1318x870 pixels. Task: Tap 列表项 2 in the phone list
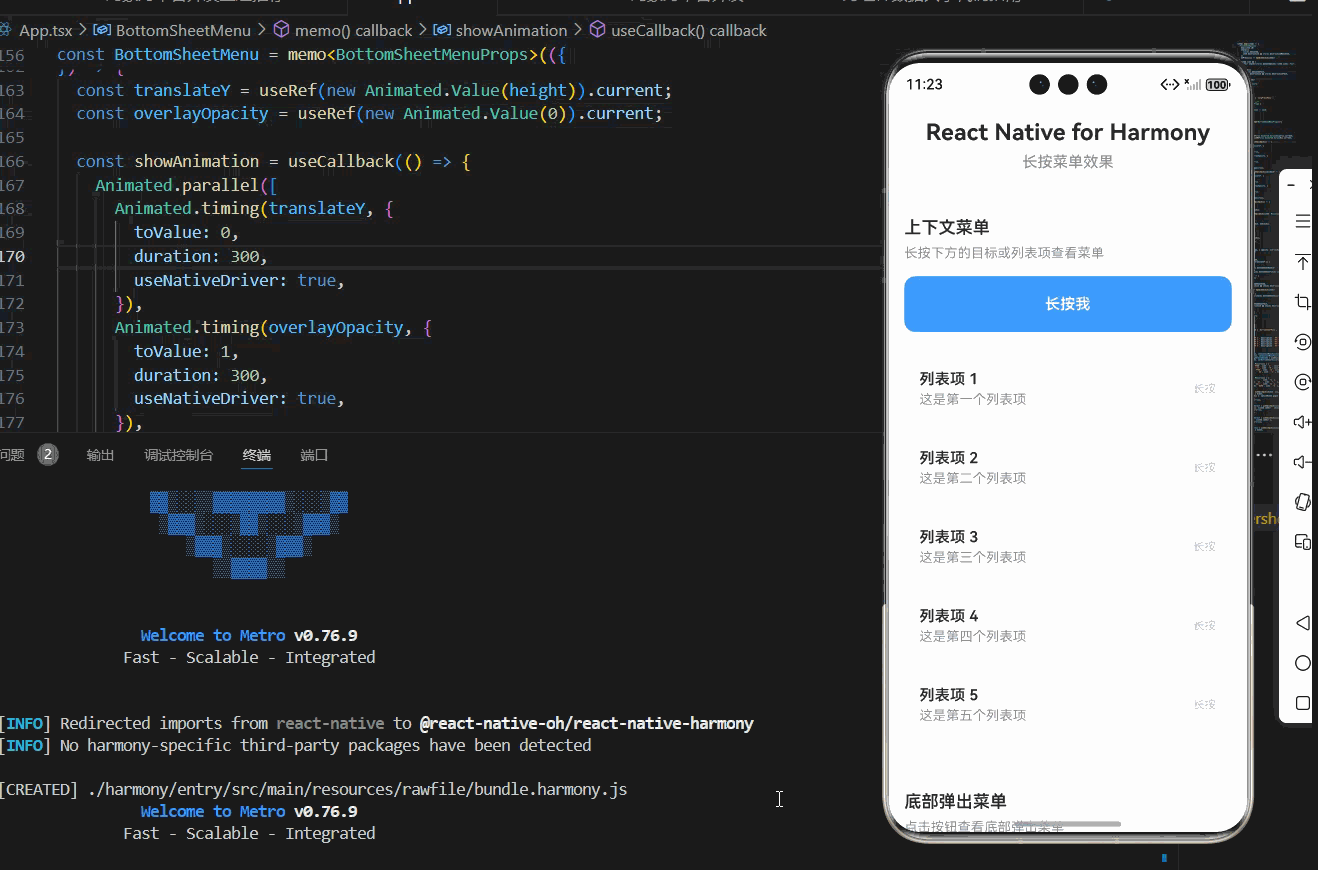(1067, 467)
